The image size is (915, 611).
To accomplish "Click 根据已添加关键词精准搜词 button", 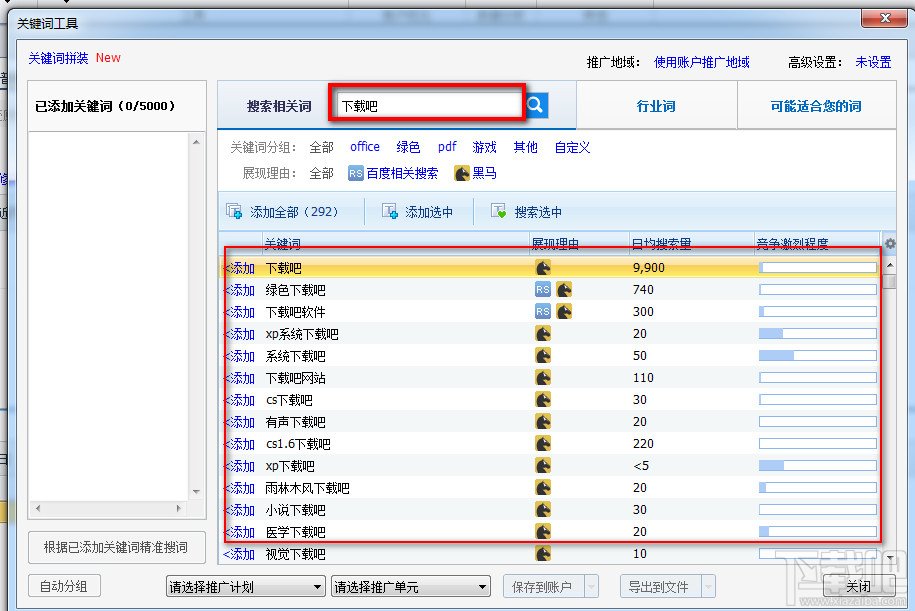I will click(x=117, y=547).
